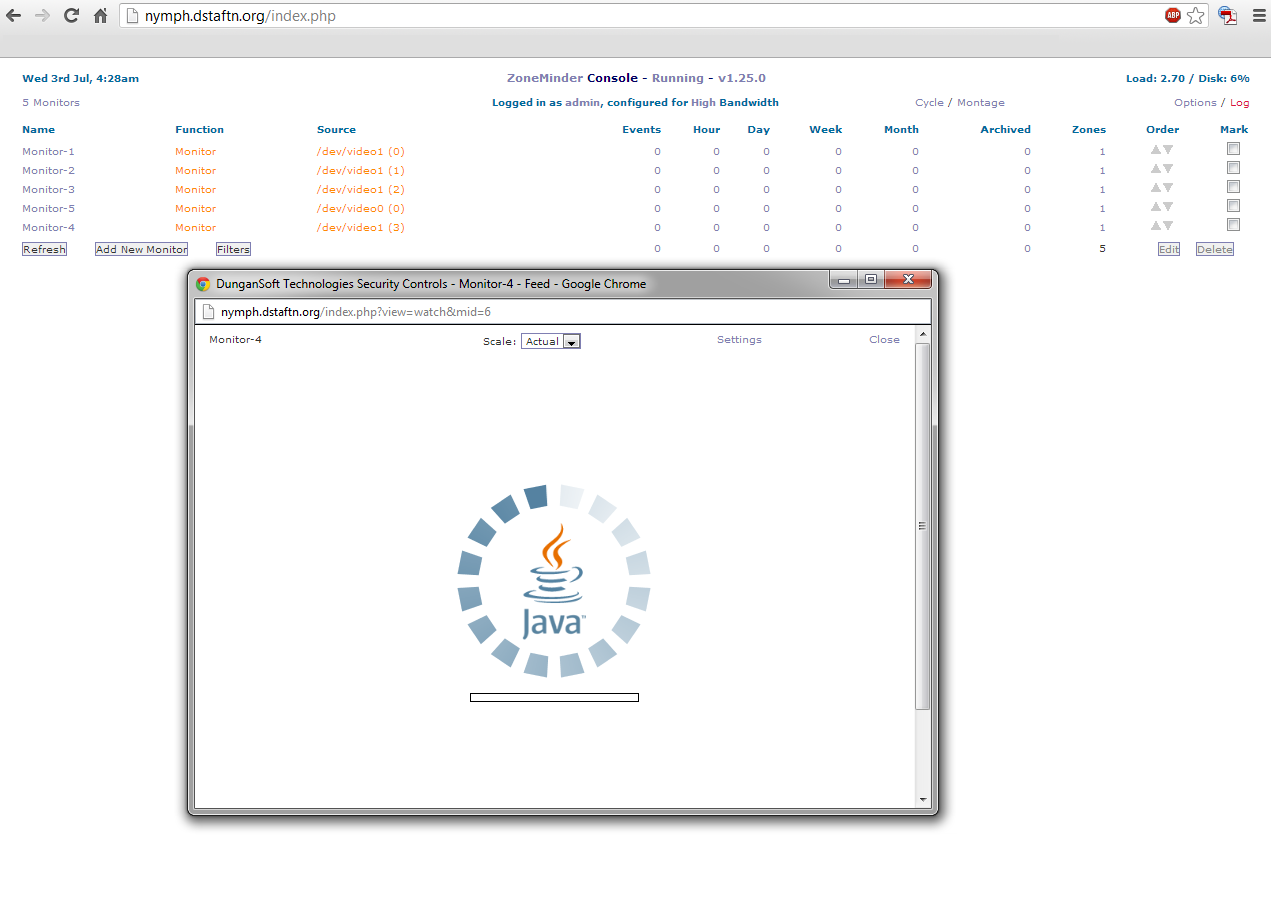Image resolution: width=1271 pixels, height=902 pixels.
Task: Move Monitor-1 up in order
Action: click(1155, 150)
